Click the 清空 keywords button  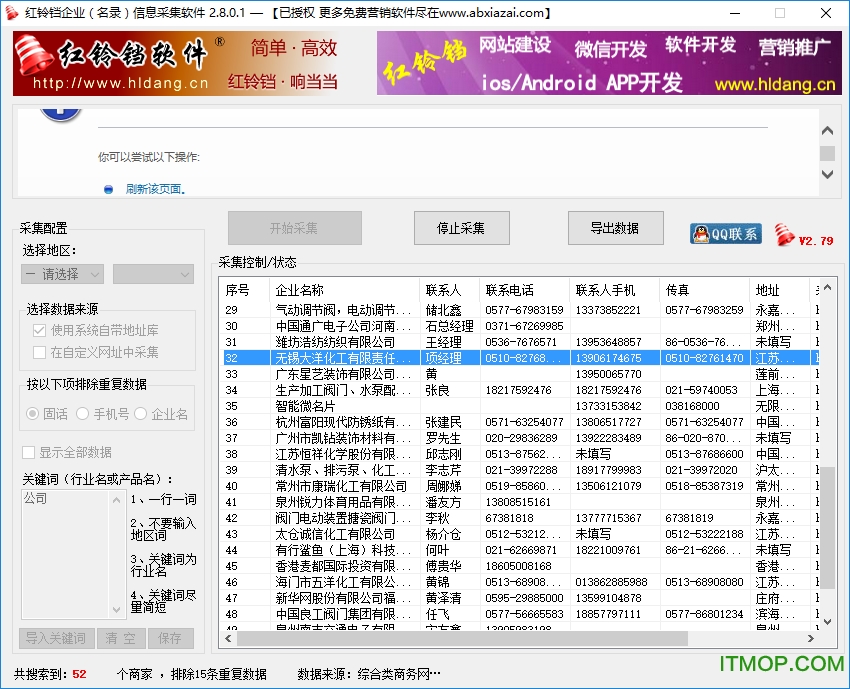(x=121, y=638)
